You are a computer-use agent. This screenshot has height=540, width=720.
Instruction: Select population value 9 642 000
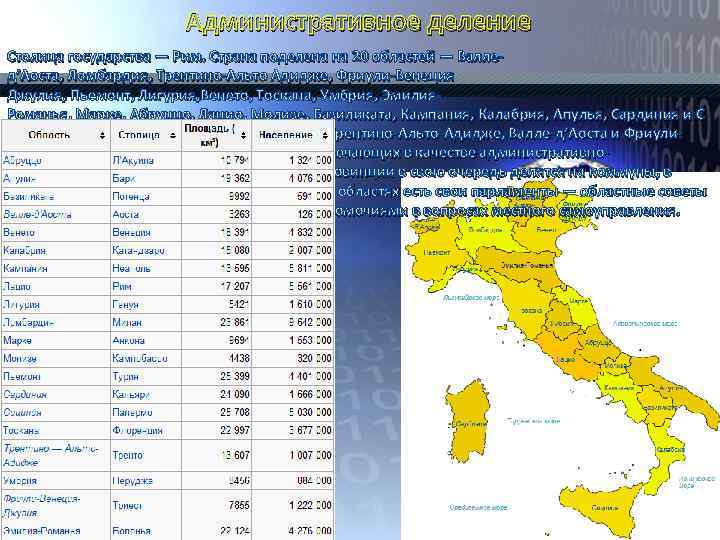tap(310, 322)
